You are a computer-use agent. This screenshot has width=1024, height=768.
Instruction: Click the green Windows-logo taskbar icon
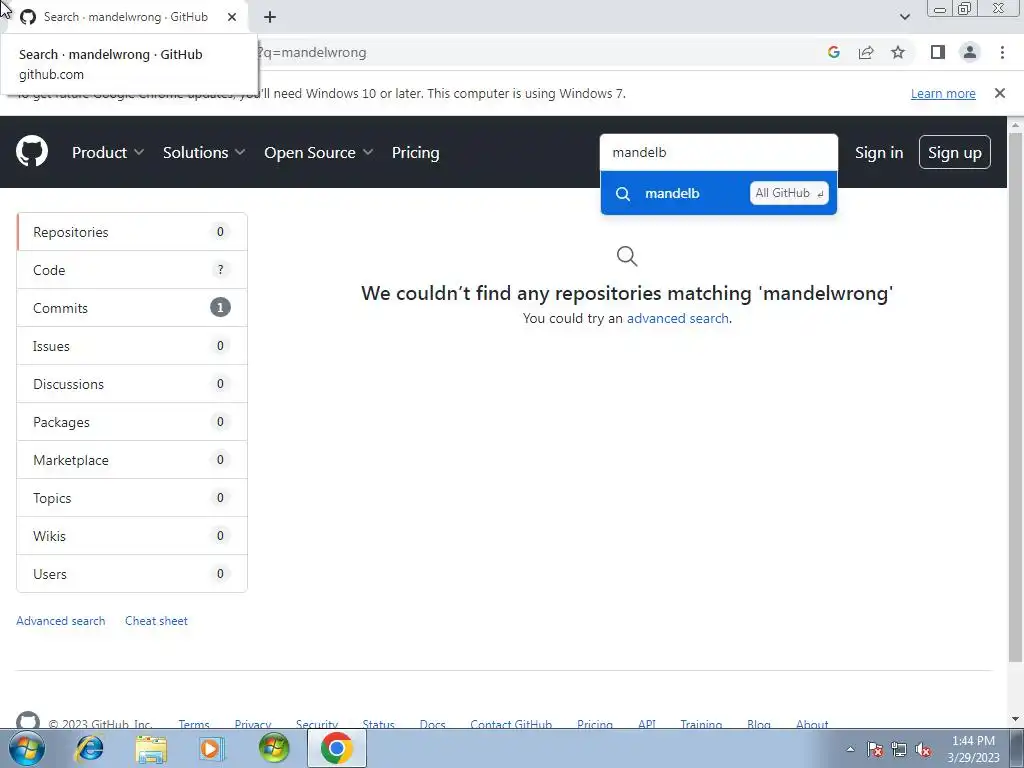pyautogui.click(x=274, y=748)
